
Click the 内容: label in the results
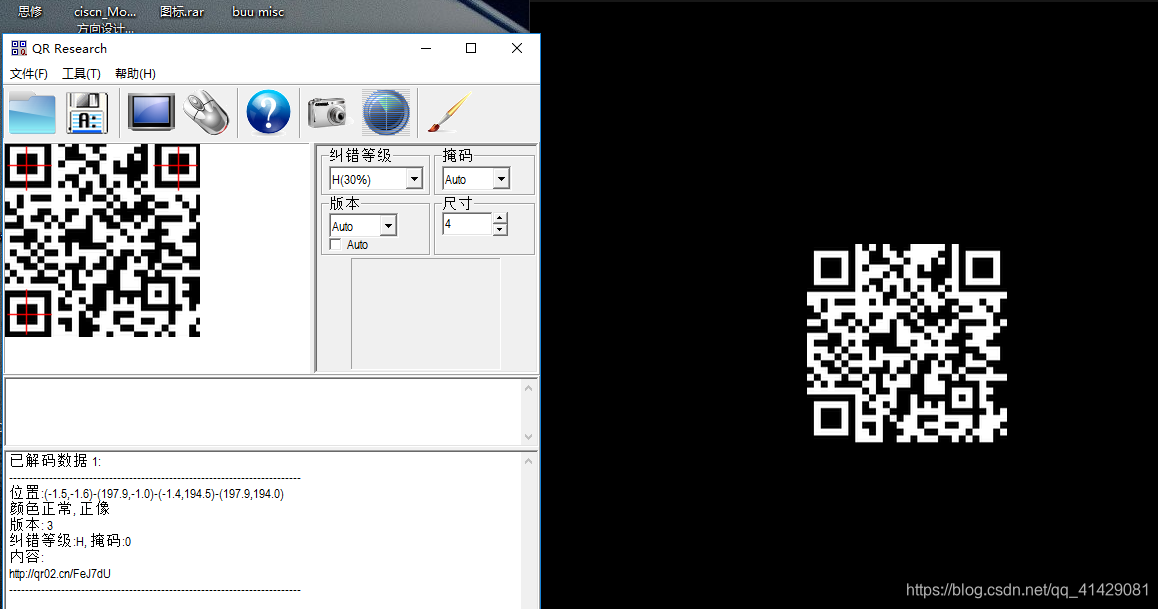[x=27, y=557]
